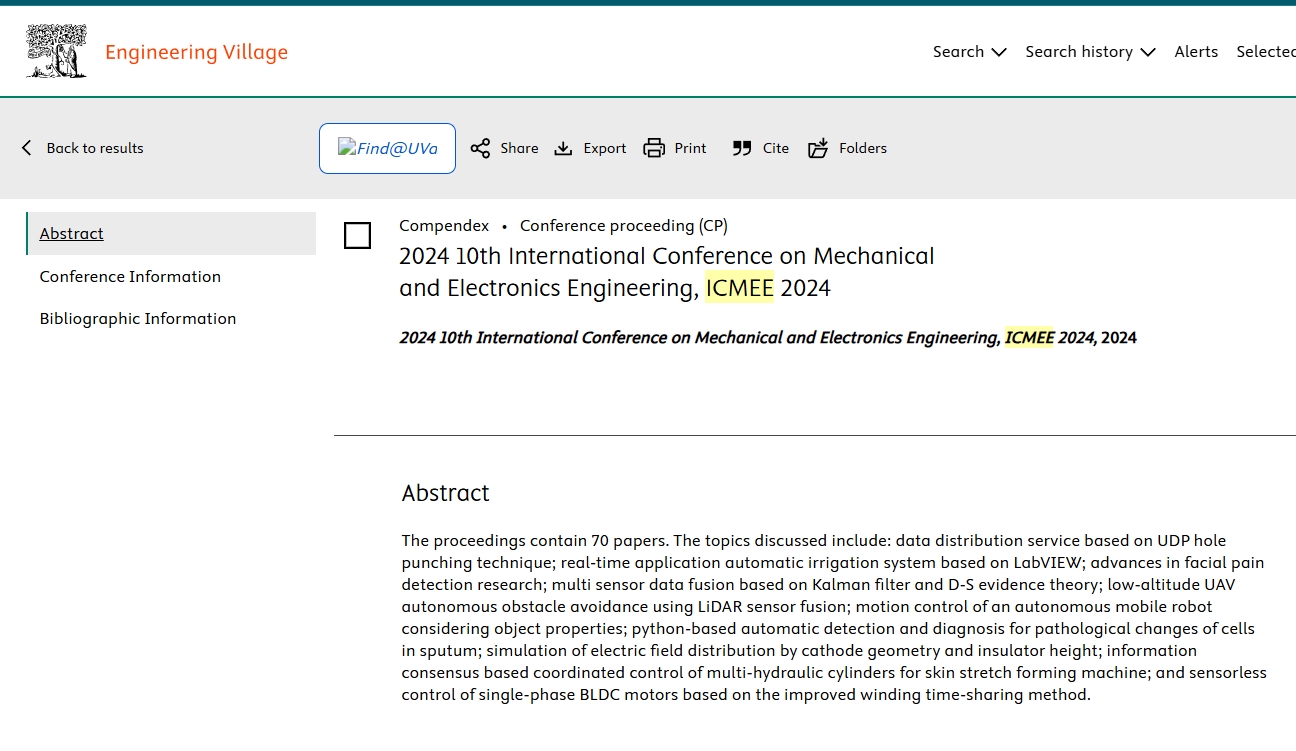Click the highlighted ICMEE term in title
Screen dimensions: 1296x751
point(739,288)
